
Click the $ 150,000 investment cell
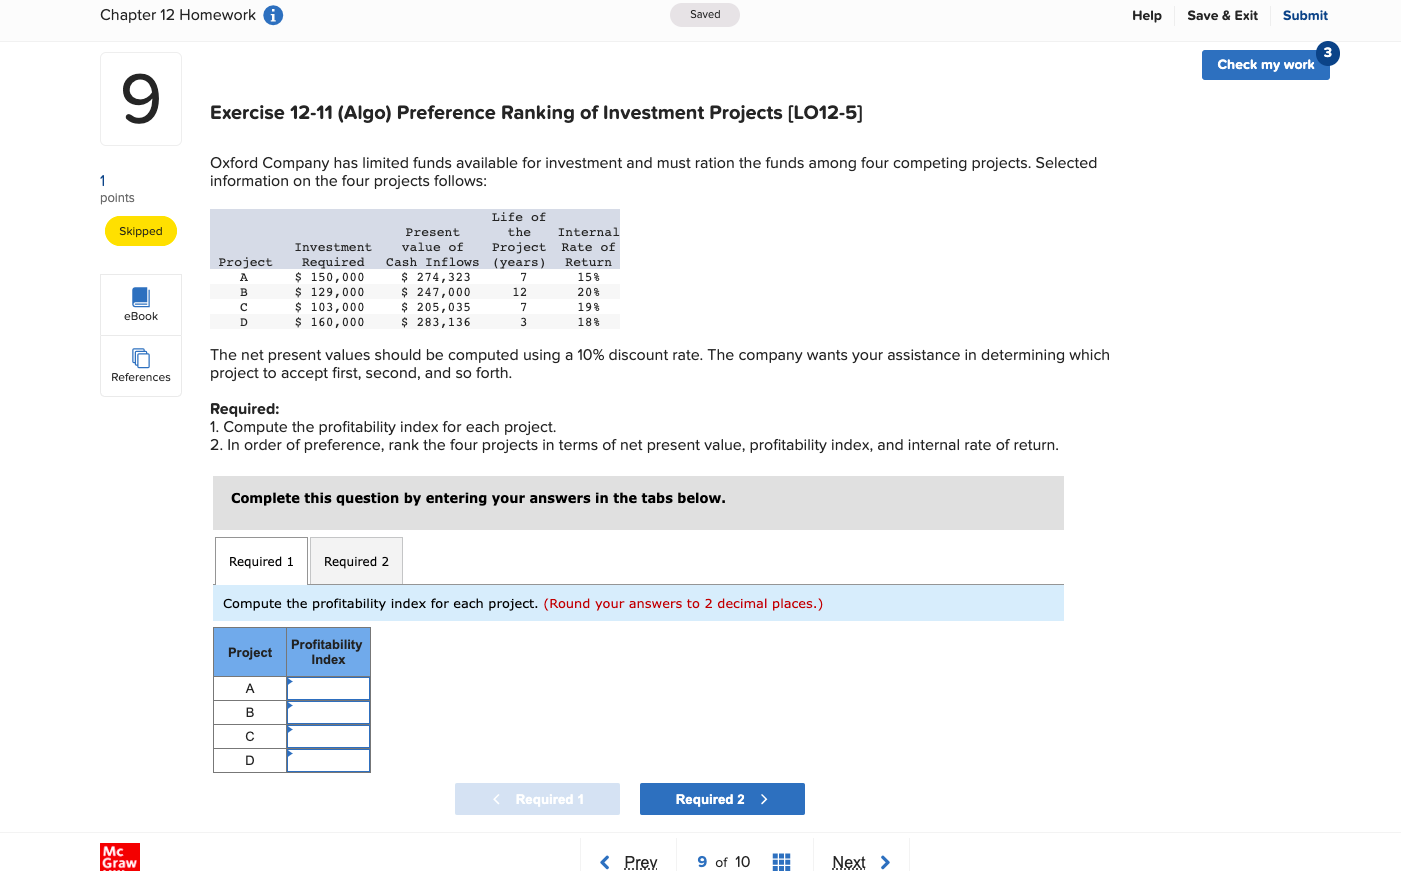[329, 277]
